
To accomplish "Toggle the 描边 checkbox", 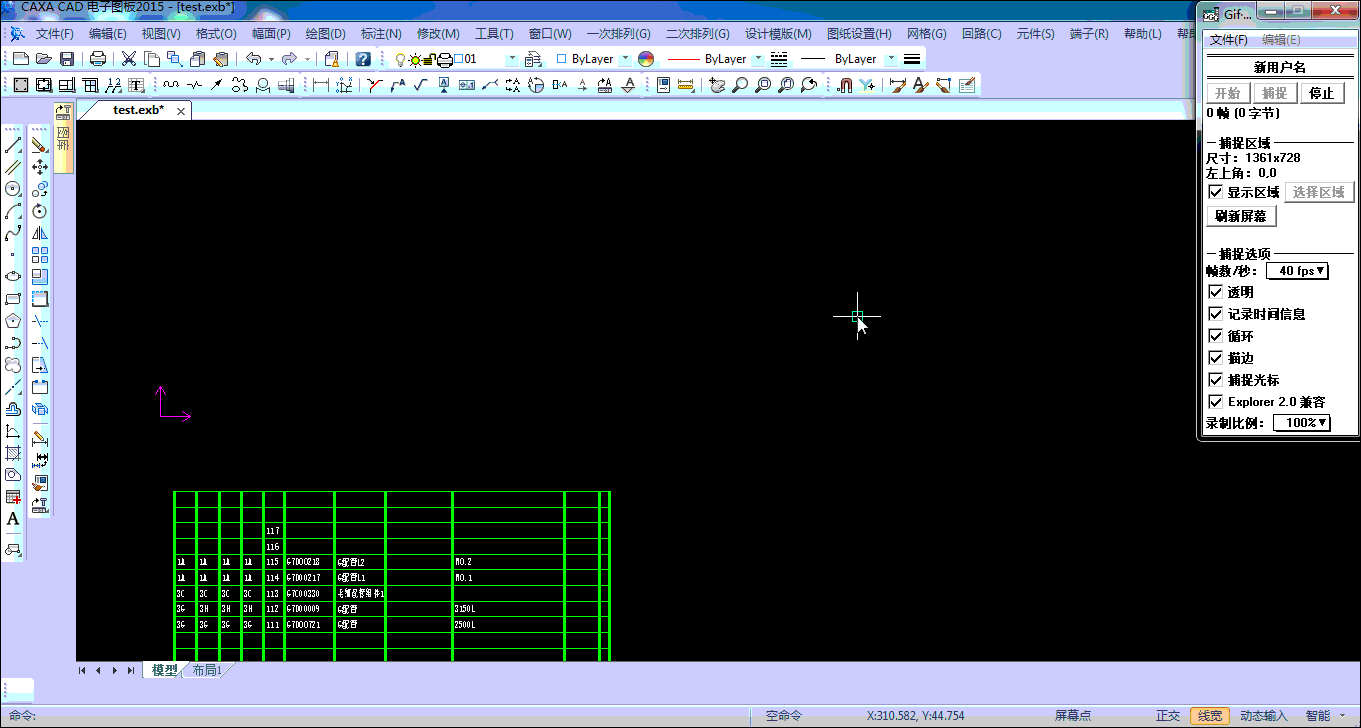I will pos(1216,358).
